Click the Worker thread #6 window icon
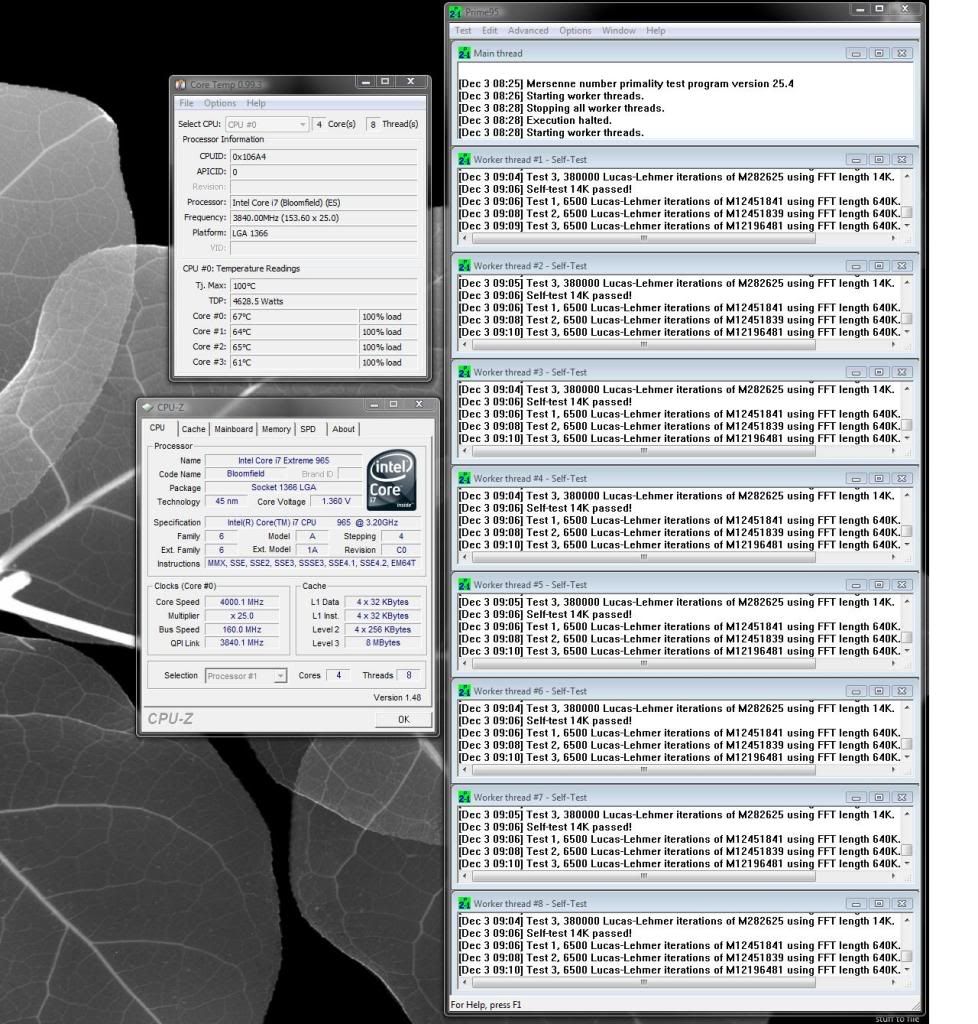 coord(464,691)
